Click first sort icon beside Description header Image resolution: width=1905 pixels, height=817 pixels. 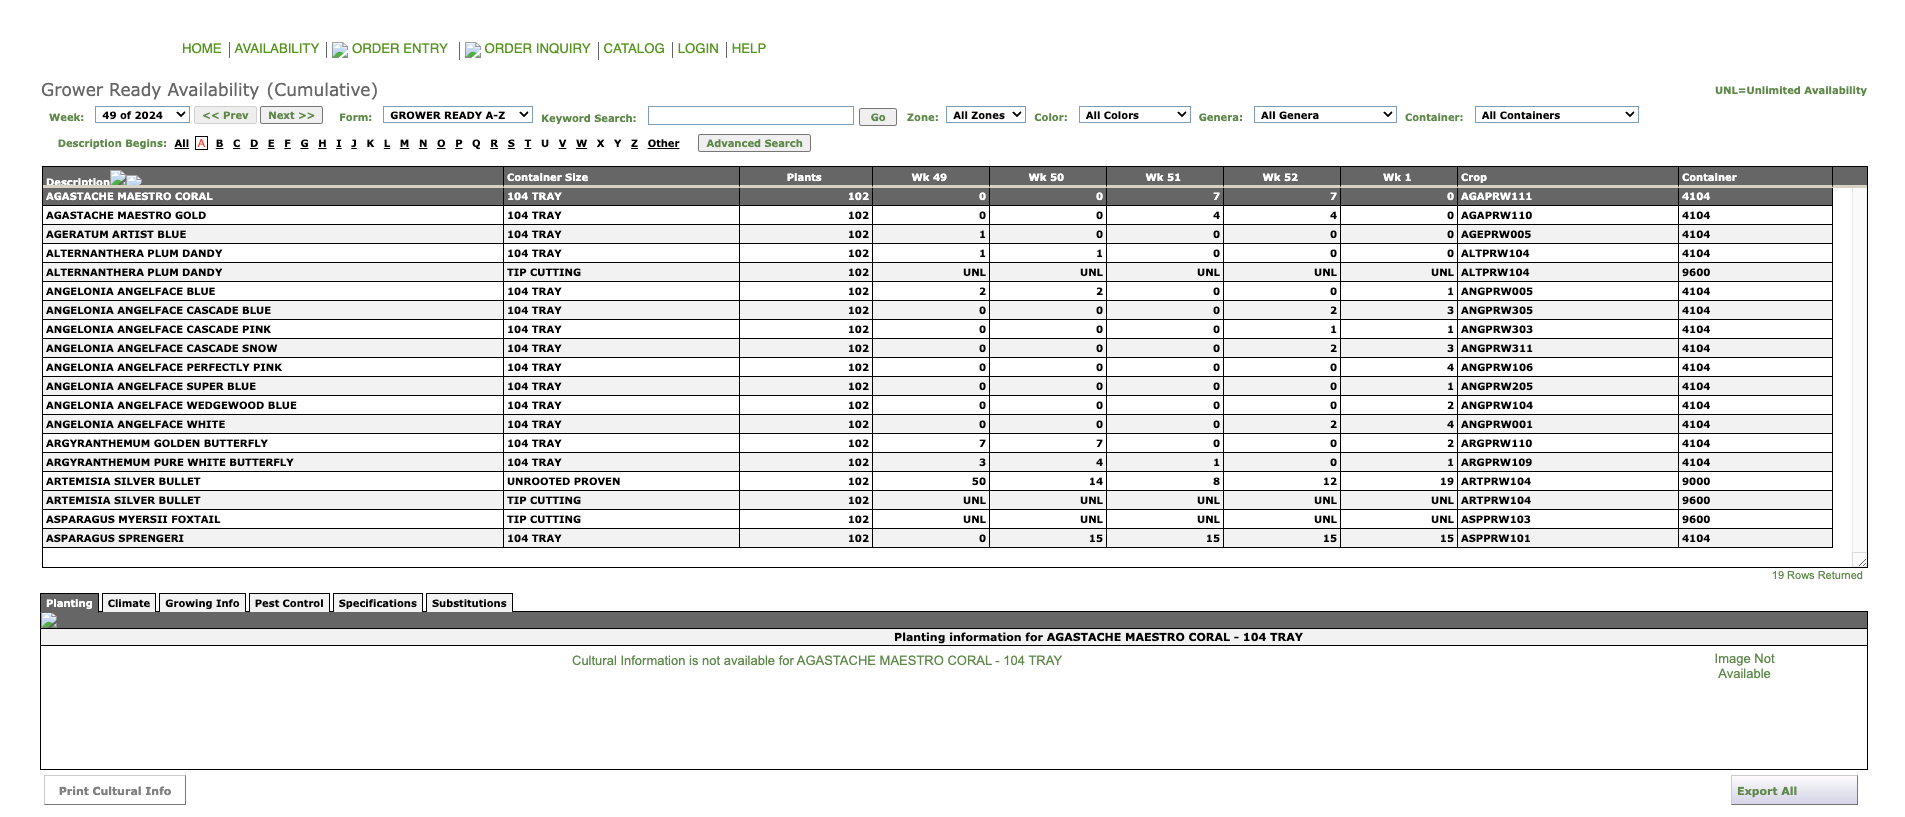[x=118, y=178]
